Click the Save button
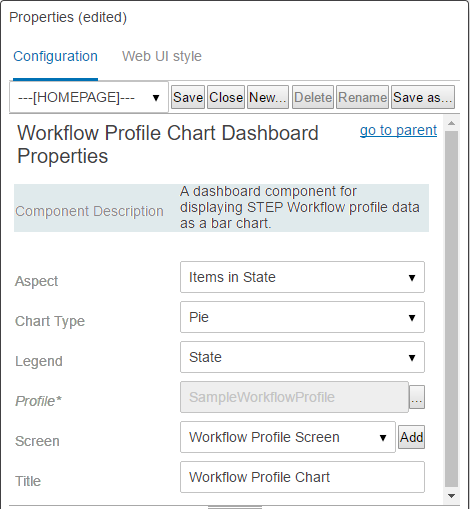Screen dimensions: 470x509 click(x=188, y=97)
